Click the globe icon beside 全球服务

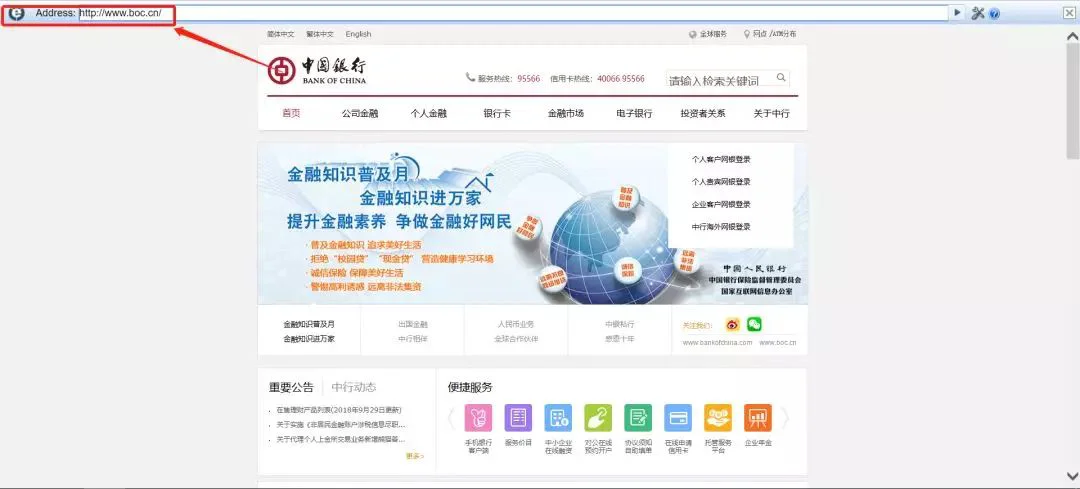[x=693, y=34]
